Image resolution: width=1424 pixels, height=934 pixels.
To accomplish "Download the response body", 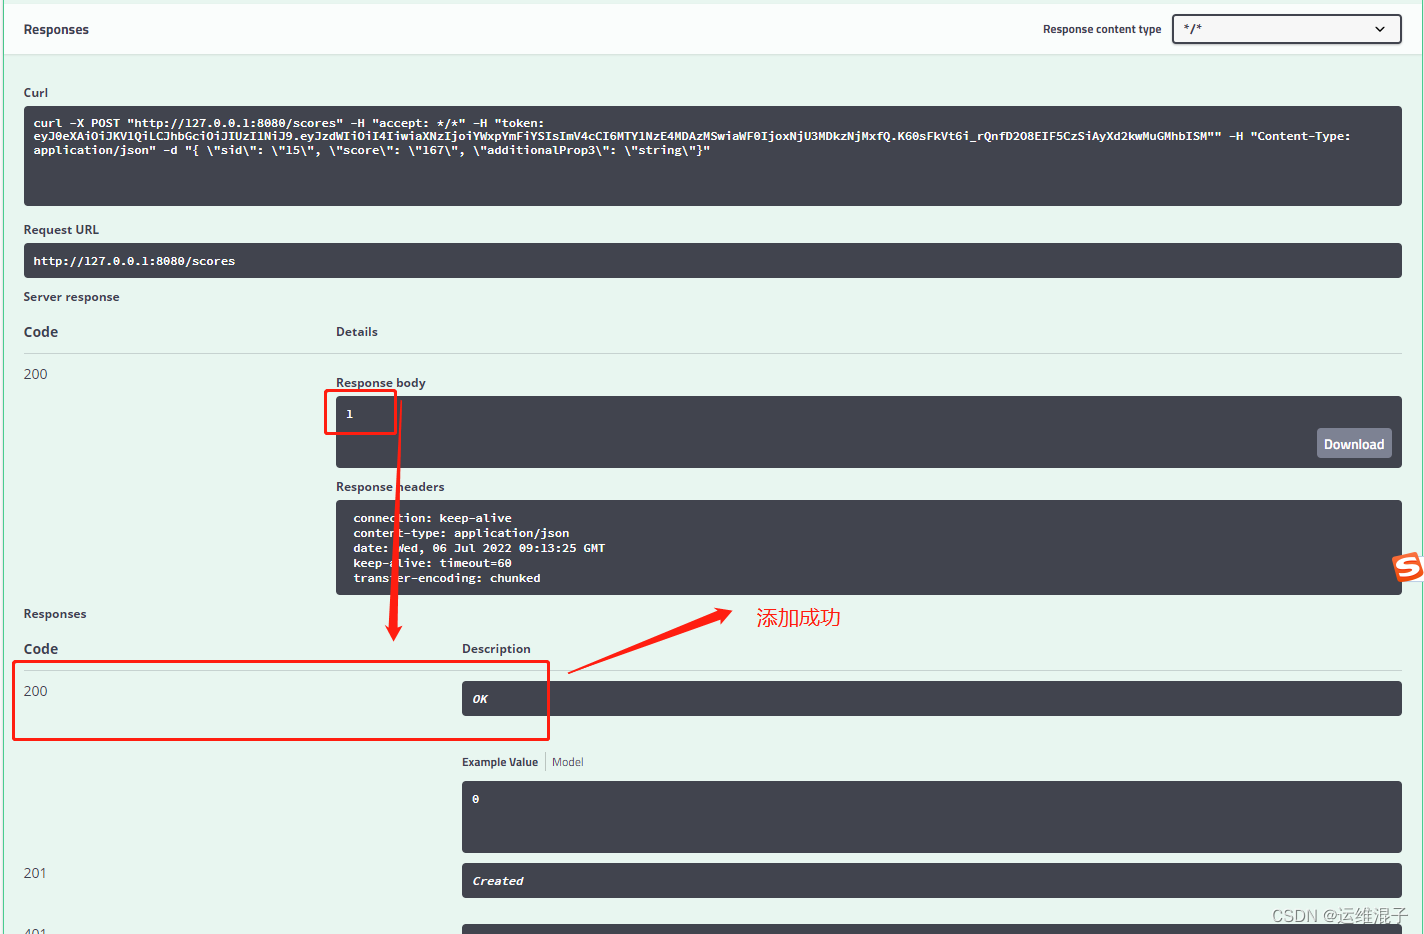I will pyautogui.click(x=1354, y=444).
